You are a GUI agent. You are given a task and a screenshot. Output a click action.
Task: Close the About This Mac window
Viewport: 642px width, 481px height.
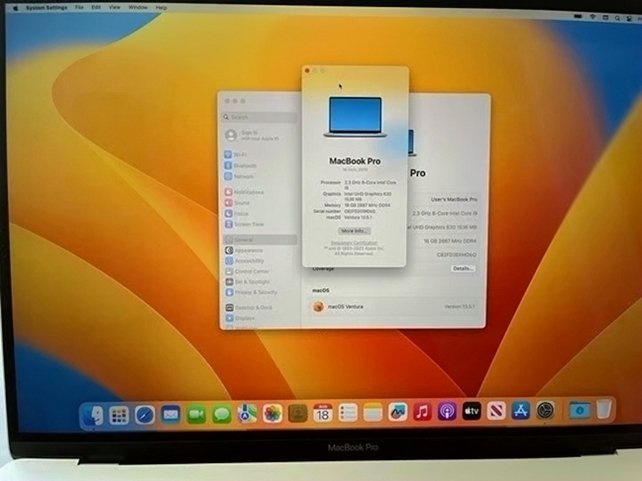[307, 71]
